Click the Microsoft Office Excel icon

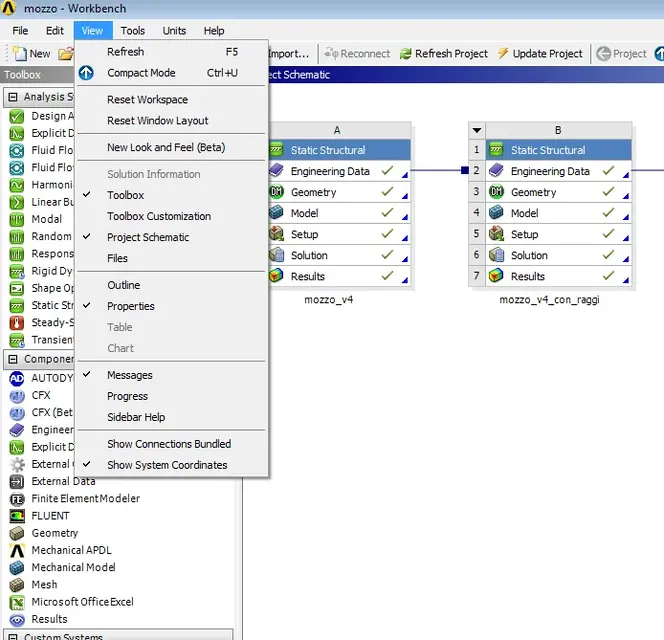[x=17, y=602]
